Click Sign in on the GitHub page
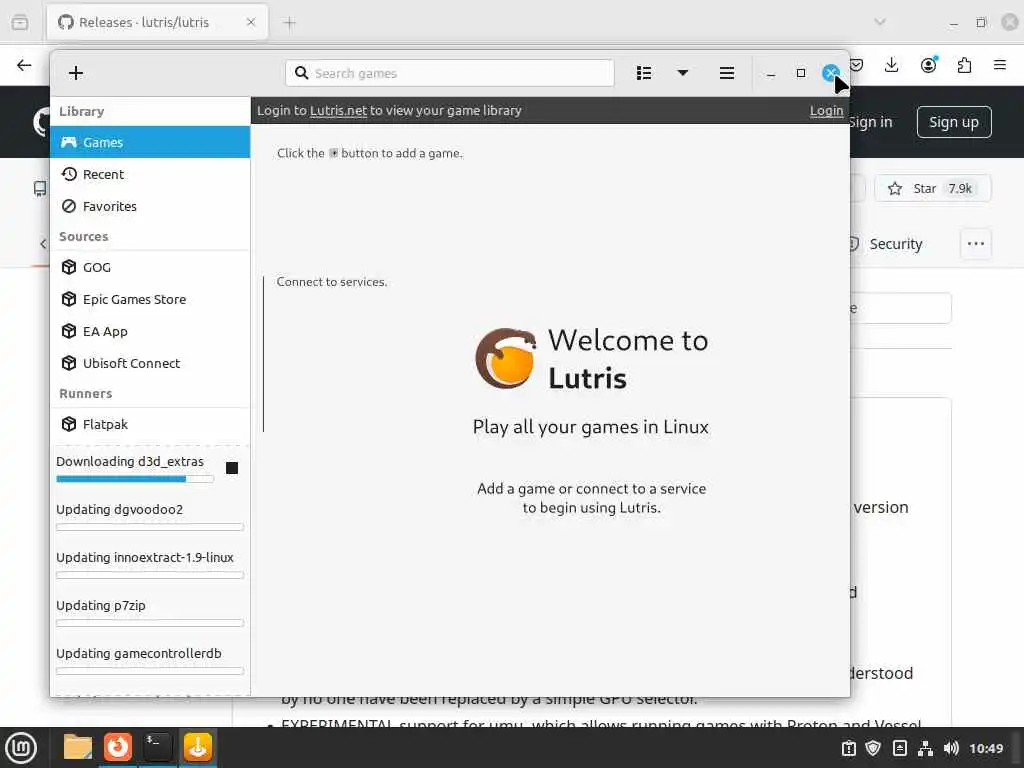The height and width of the screenshot is (768, 1024). point(871,122)
